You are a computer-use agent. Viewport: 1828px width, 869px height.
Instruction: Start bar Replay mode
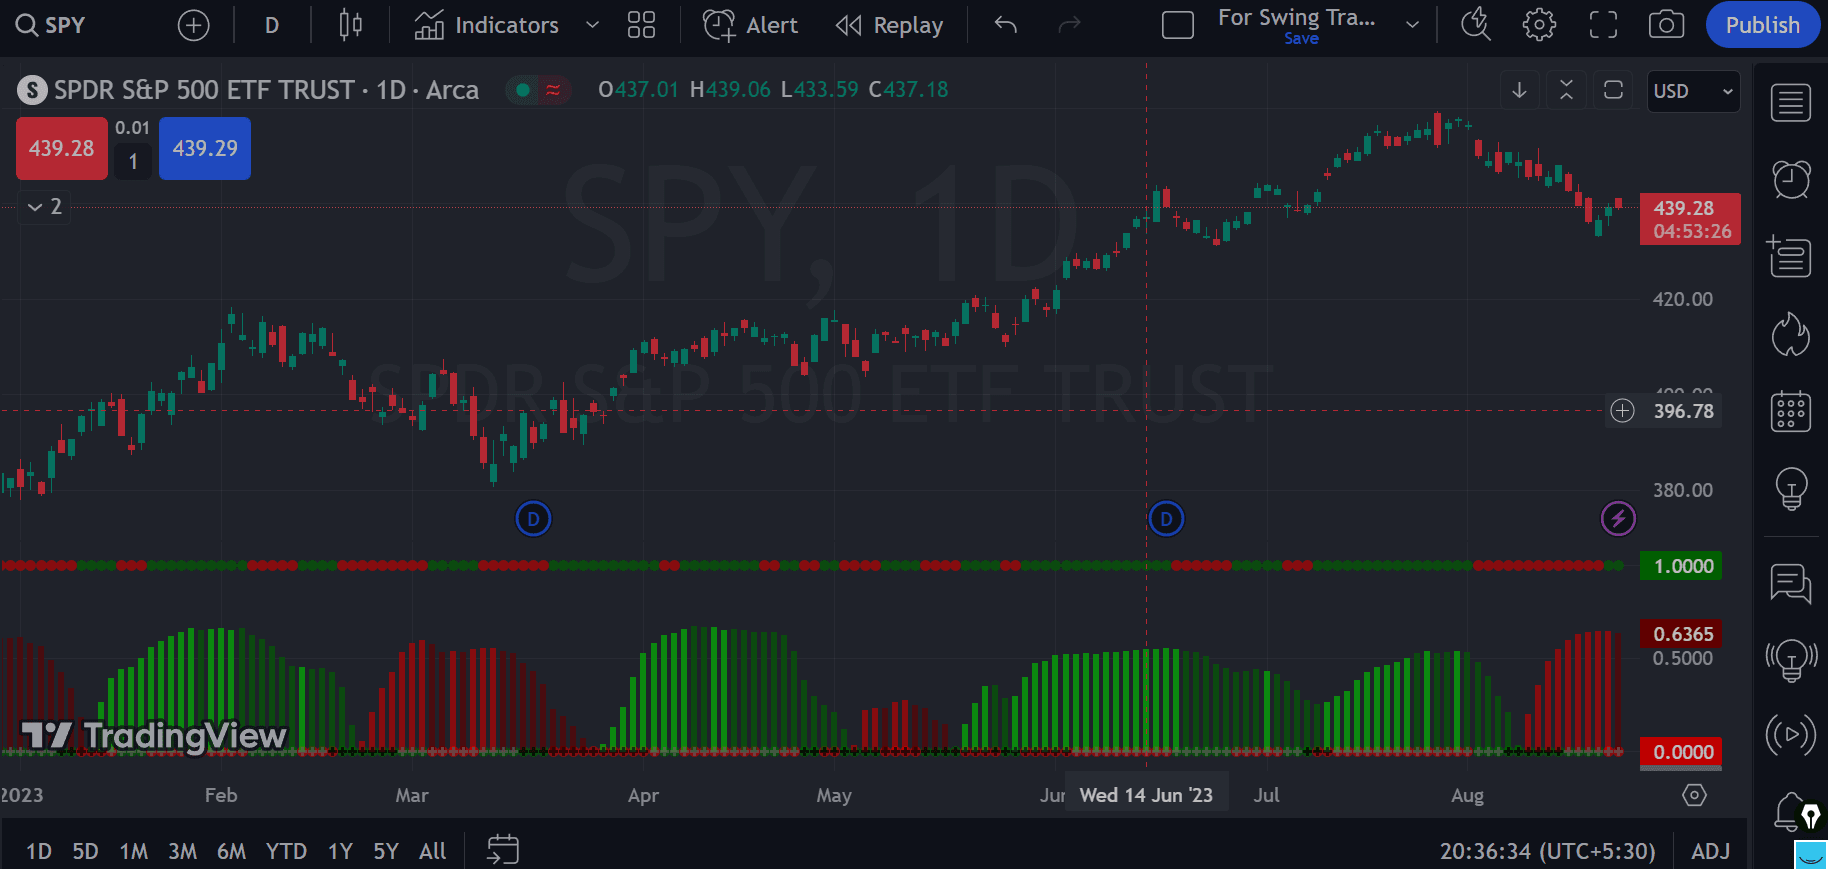tap(889, 25)
